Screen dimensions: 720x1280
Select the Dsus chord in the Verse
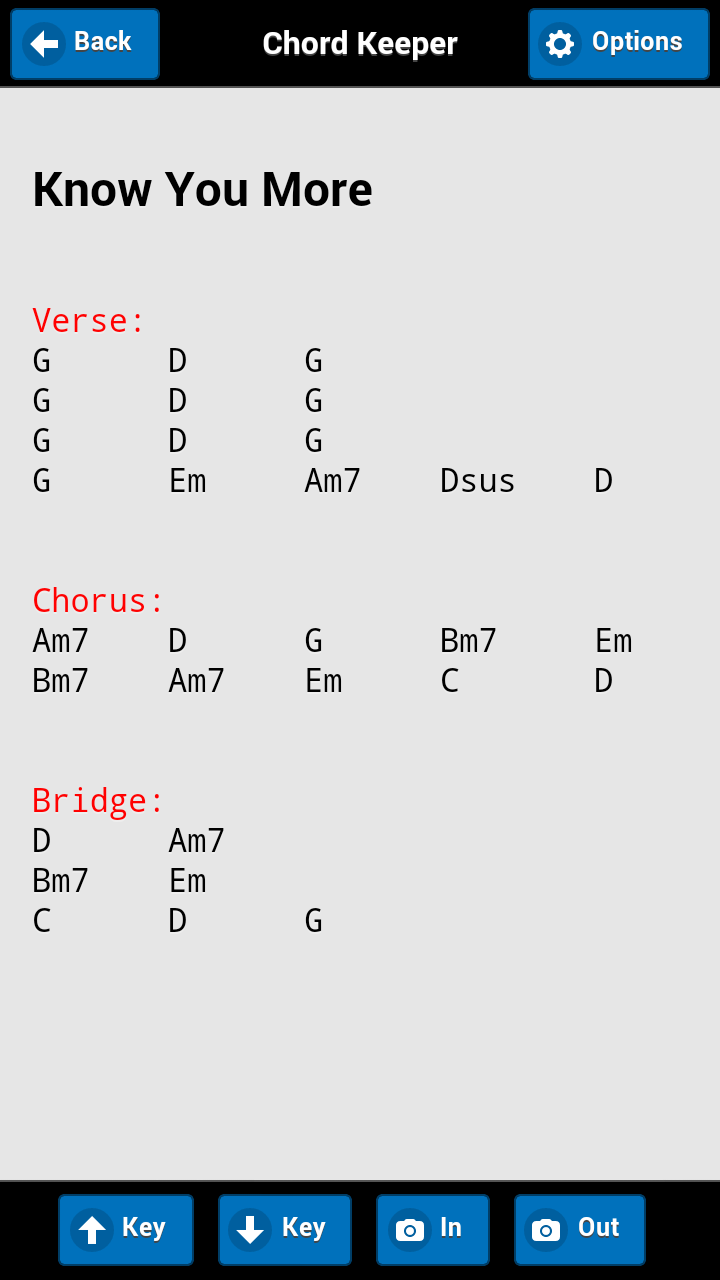477,480
